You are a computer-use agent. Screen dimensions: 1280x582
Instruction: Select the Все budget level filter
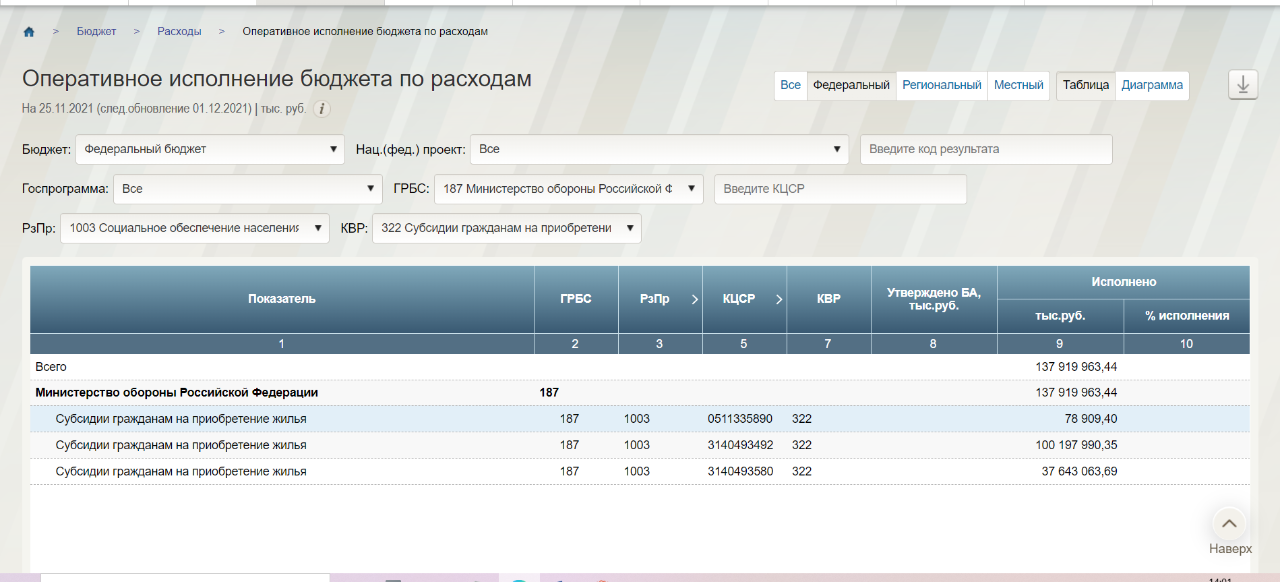790,86
